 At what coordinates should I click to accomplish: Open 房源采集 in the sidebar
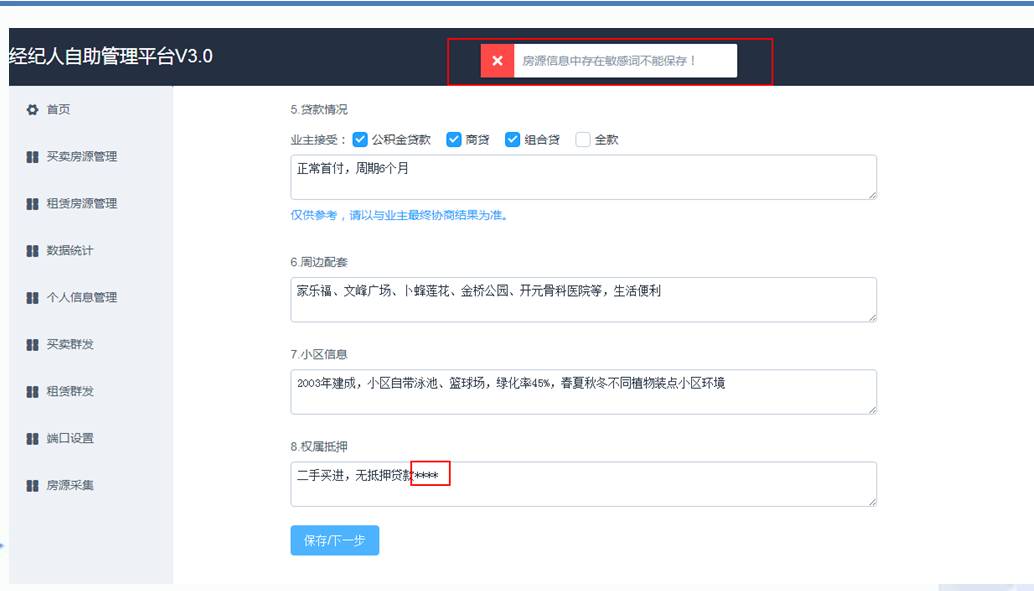(70, 486)
